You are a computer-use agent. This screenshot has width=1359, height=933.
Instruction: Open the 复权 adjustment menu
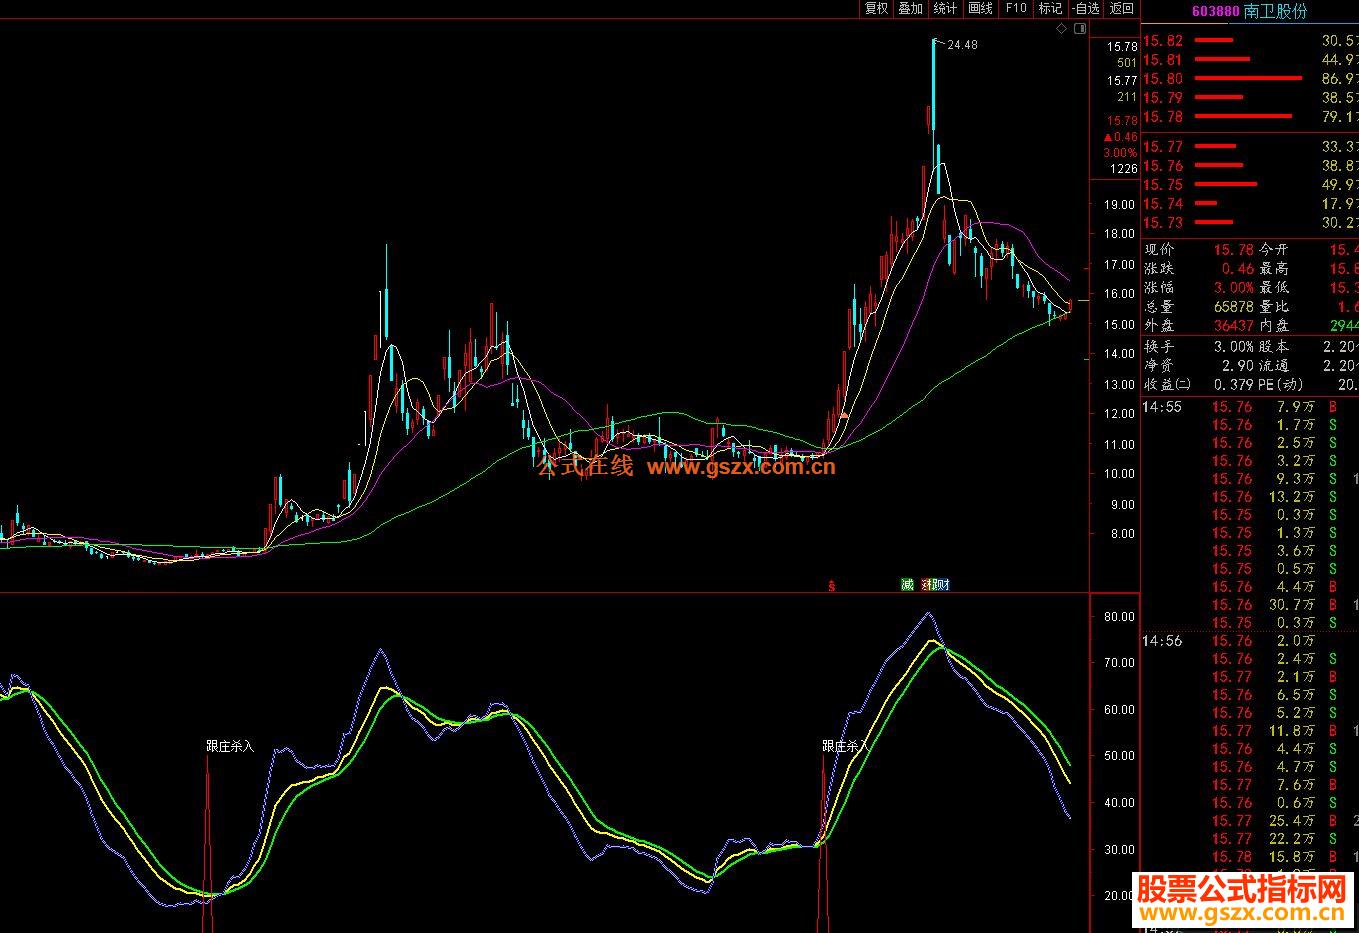click(877, 8)
